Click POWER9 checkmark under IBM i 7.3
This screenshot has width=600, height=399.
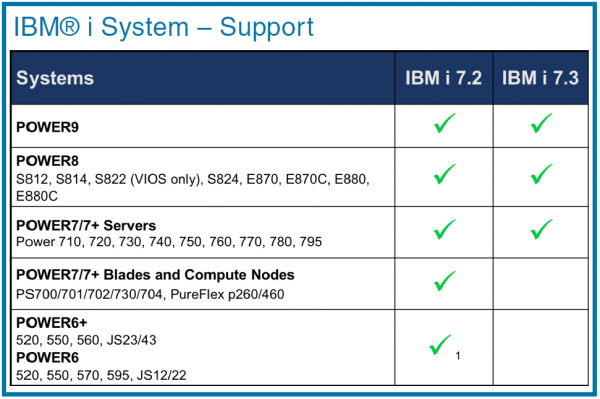tap(541, 123)
